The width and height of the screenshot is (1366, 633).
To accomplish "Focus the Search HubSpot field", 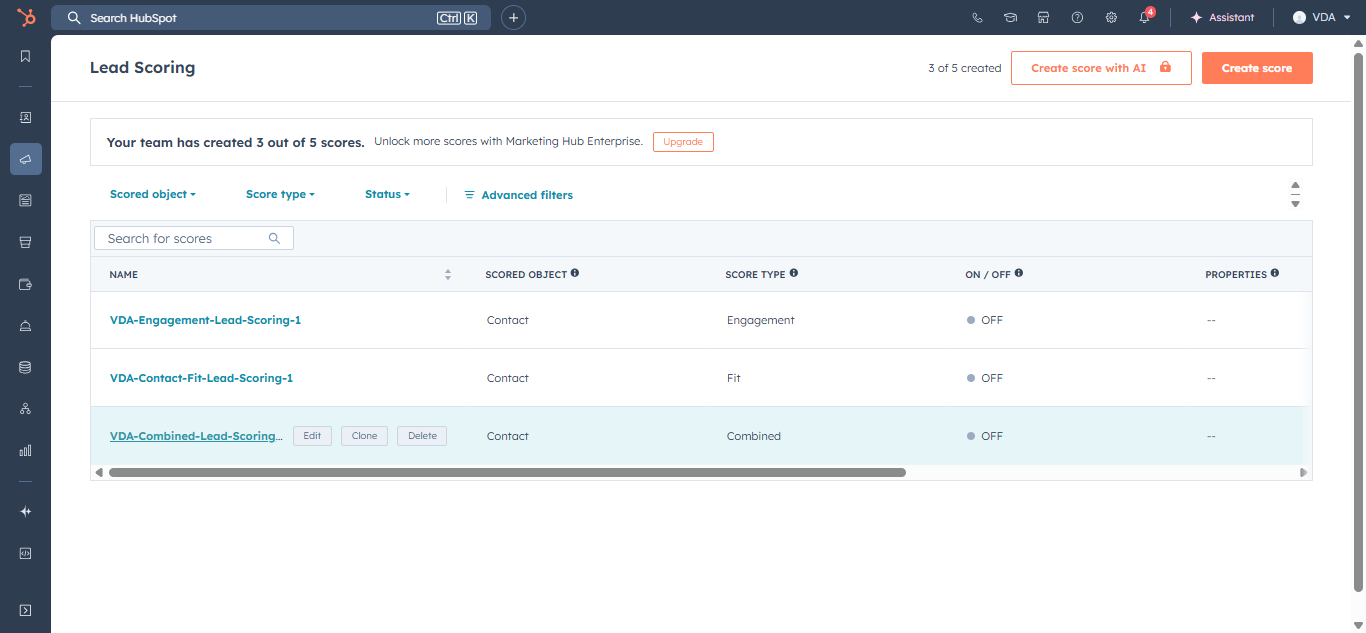I will coord(271,17).
